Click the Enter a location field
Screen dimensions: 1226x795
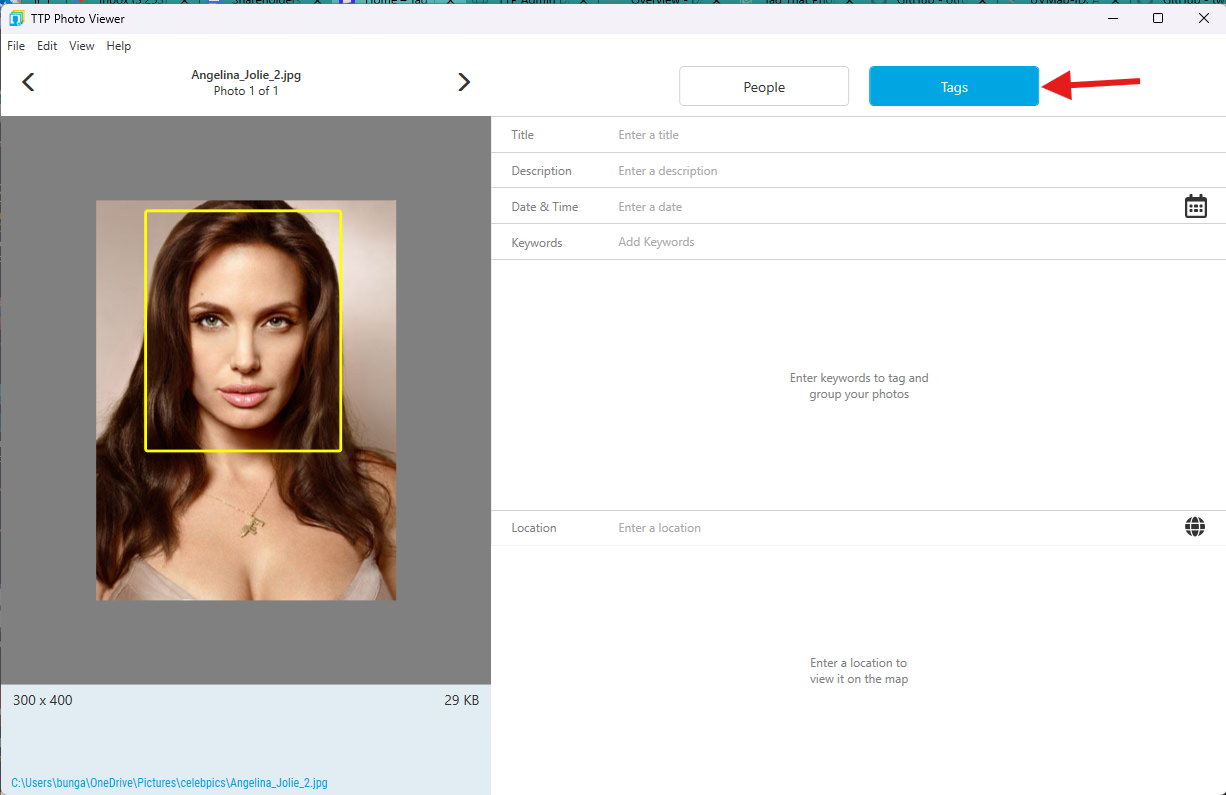[x=700, y=527]
